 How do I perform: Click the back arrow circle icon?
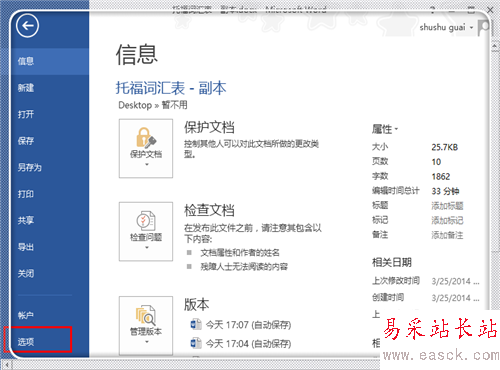(27, 26)
